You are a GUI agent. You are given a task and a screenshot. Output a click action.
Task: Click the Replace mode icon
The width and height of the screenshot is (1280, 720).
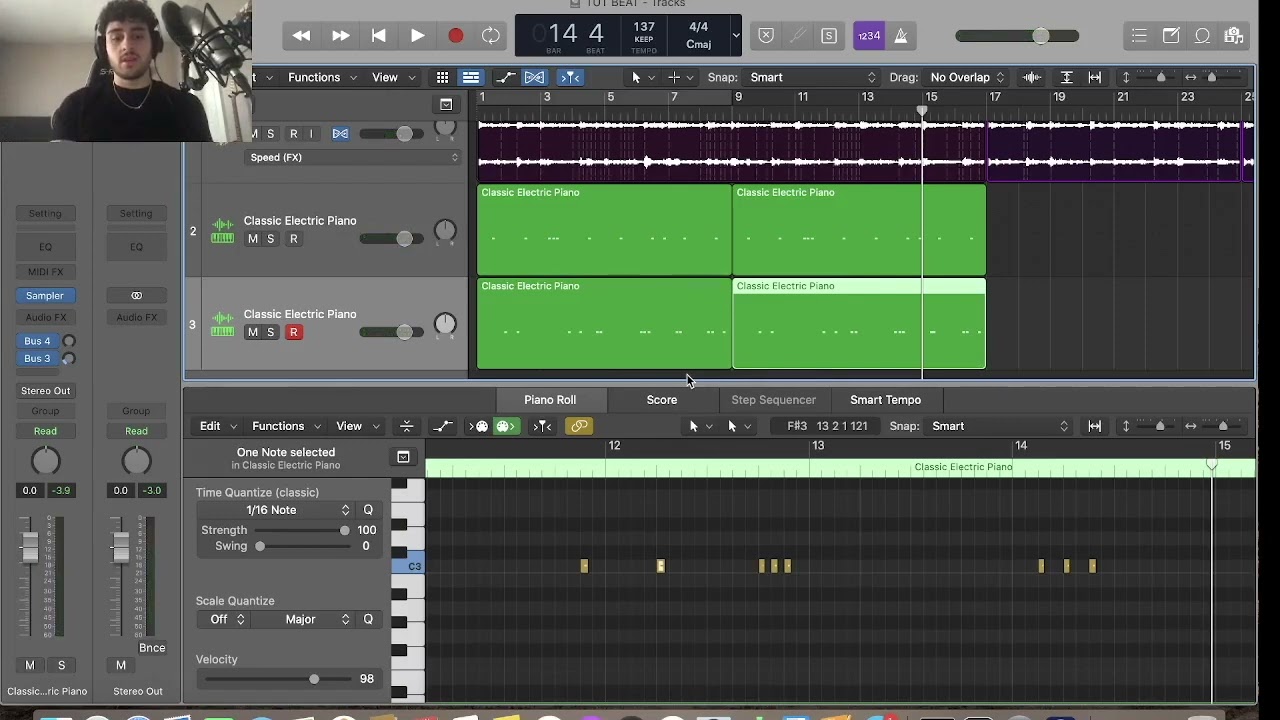[766, 36]
